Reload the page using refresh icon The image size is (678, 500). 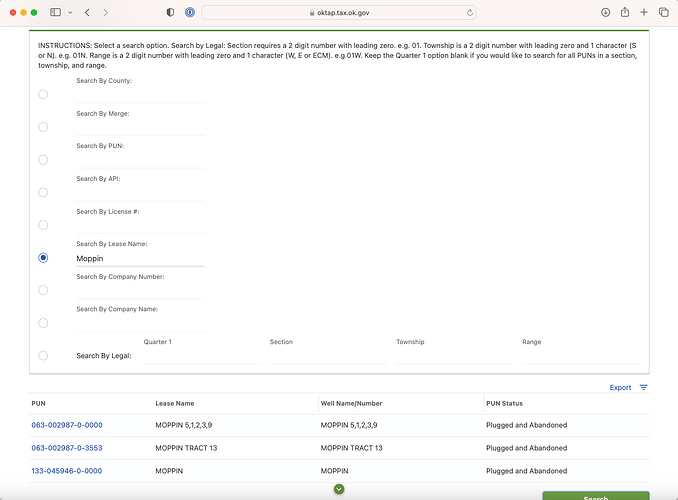[x=470, y=13]
